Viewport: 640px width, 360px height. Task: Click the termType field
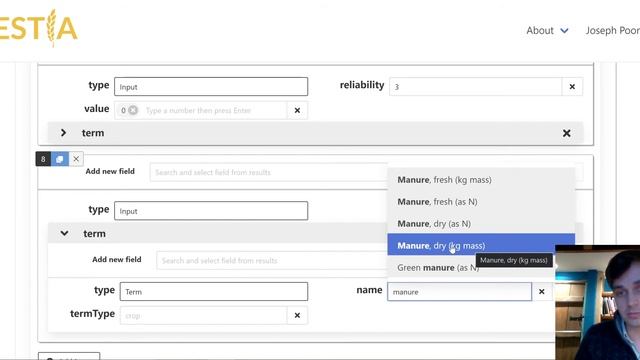click(x=203, y=316)
